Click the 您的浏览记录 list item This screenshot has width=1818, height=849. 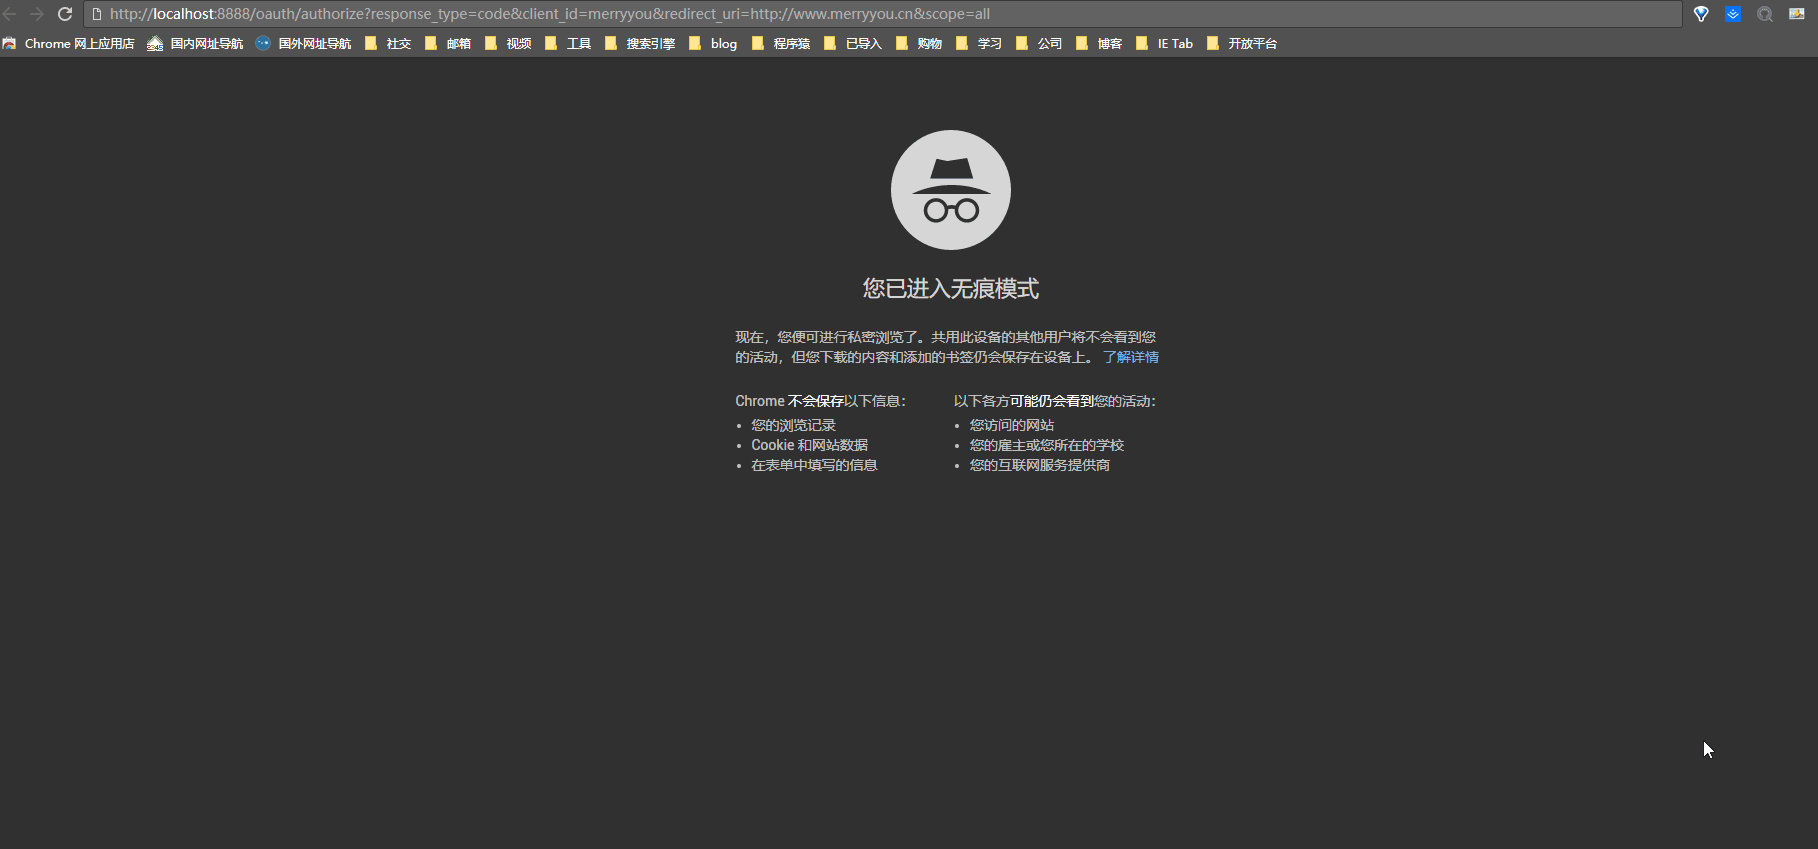tap(794, 425)
